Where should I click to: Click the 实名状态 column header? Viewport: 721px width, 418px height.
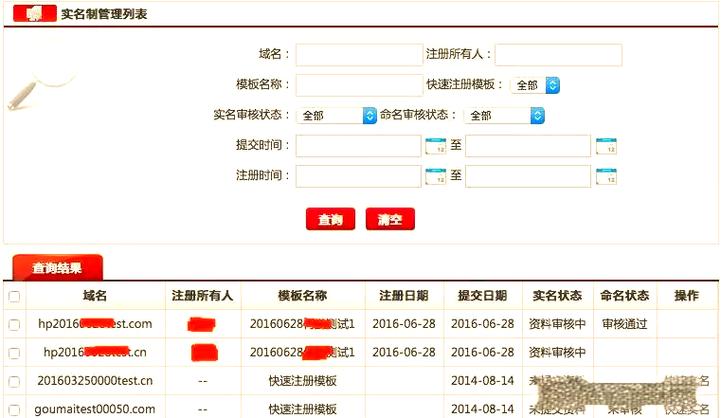[x=557, y=296]
